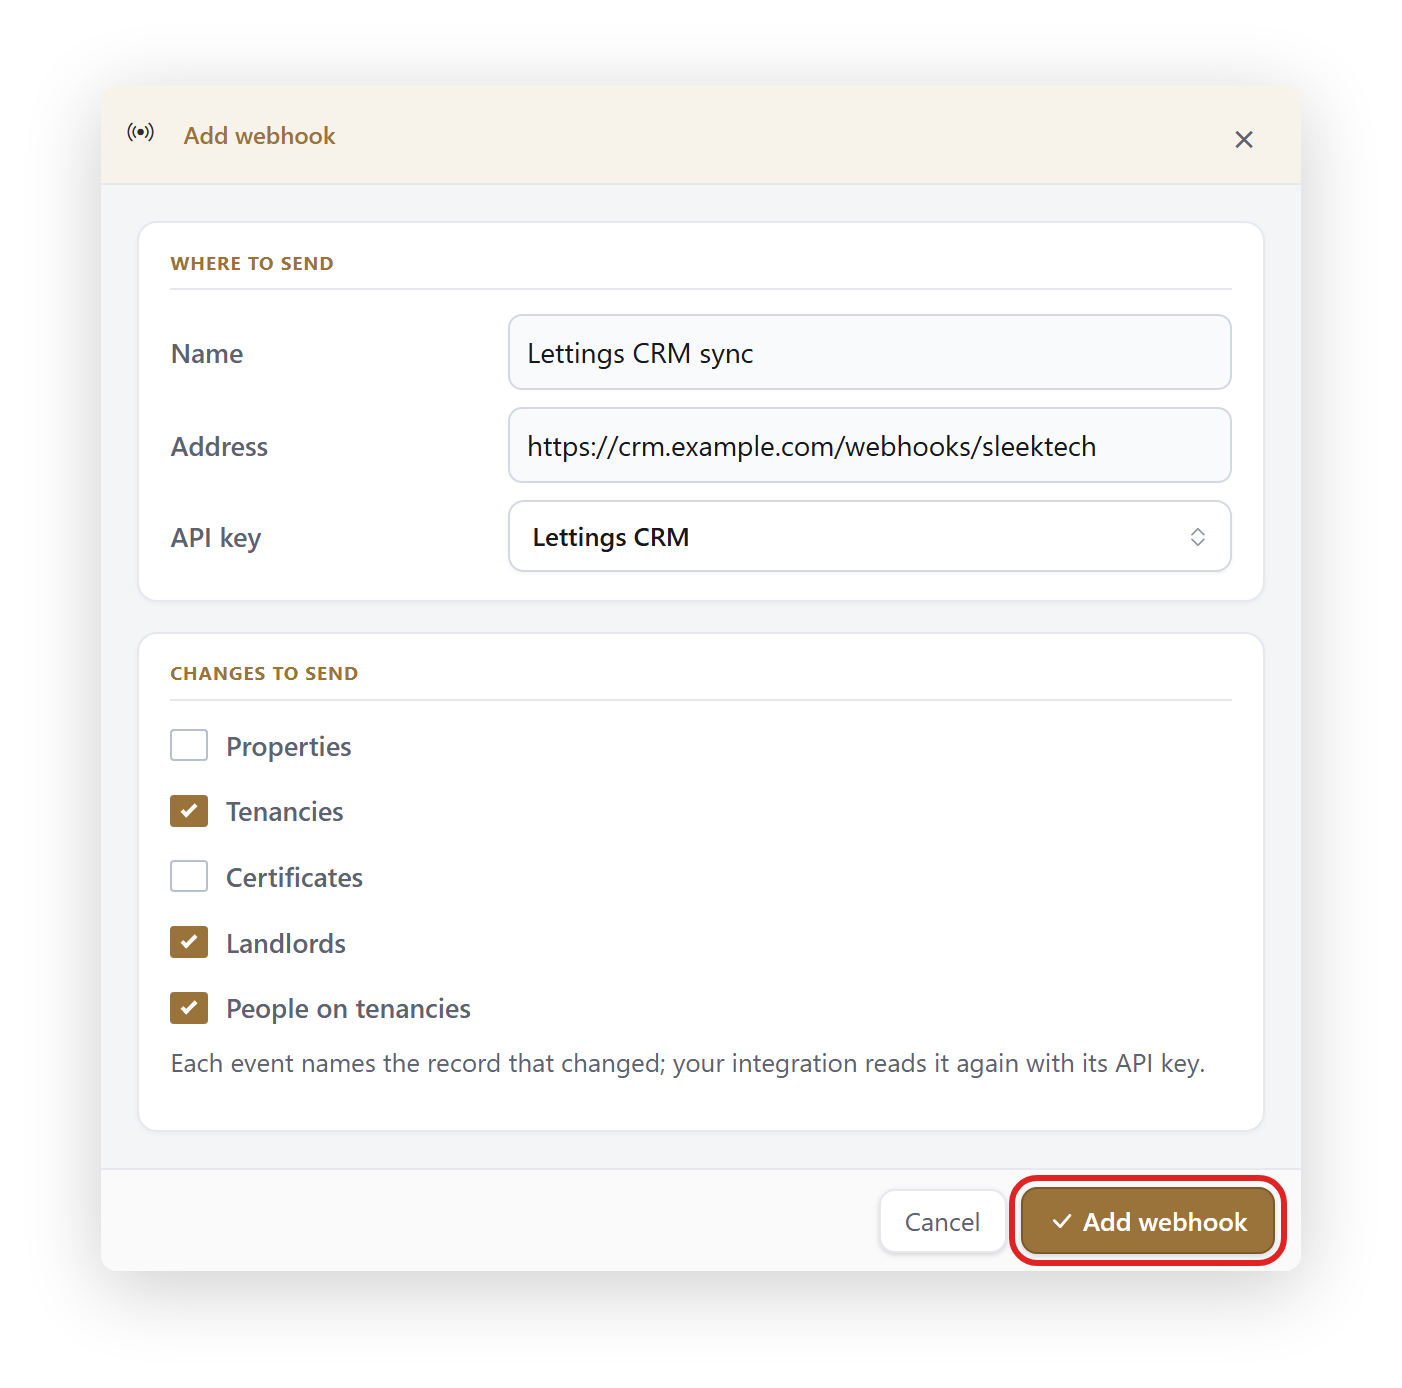This screenshot has width=1402, height=1388.
Task: Click the "Name" field label
Action: click(x=207, y=354)
